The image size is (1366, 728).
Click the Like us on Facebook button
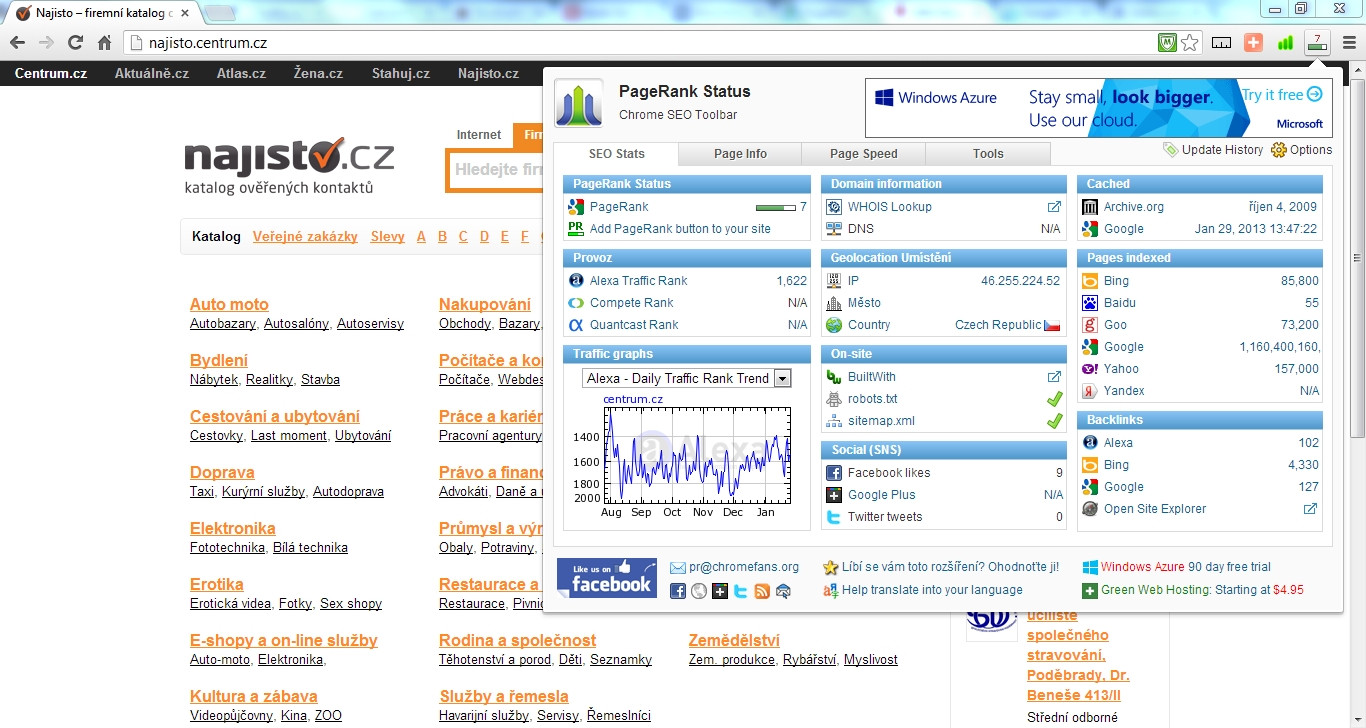[607, 578]
